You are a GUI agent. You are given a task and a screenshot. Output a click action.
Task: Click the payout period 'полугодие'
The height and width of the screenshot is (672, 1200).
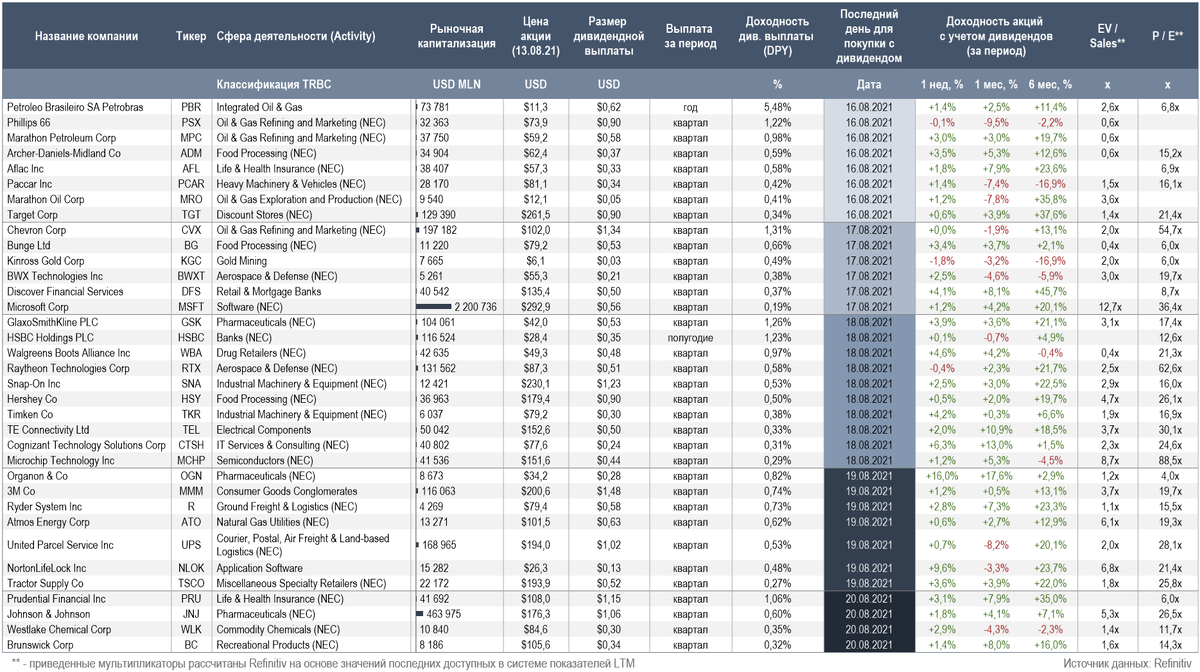(688, 338)
